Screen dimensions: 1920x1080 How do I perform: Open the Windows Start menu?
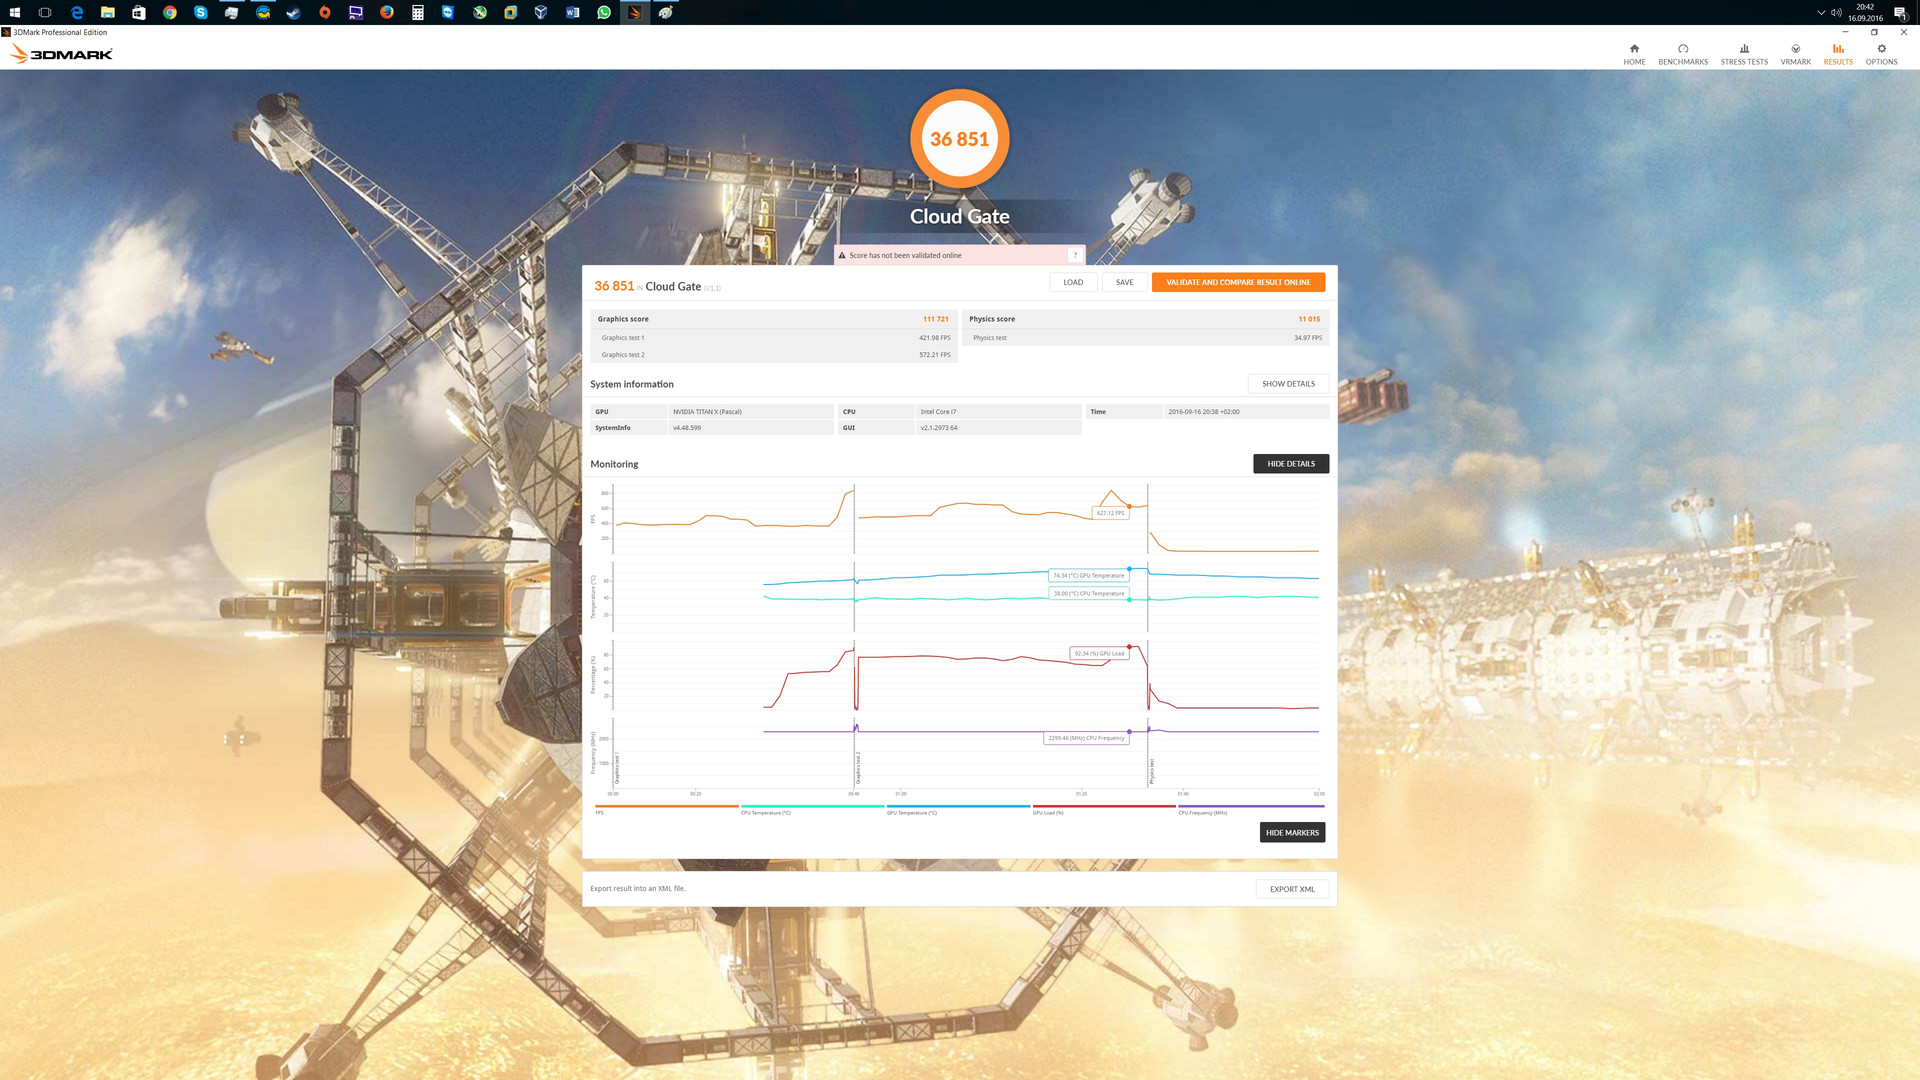14,12
